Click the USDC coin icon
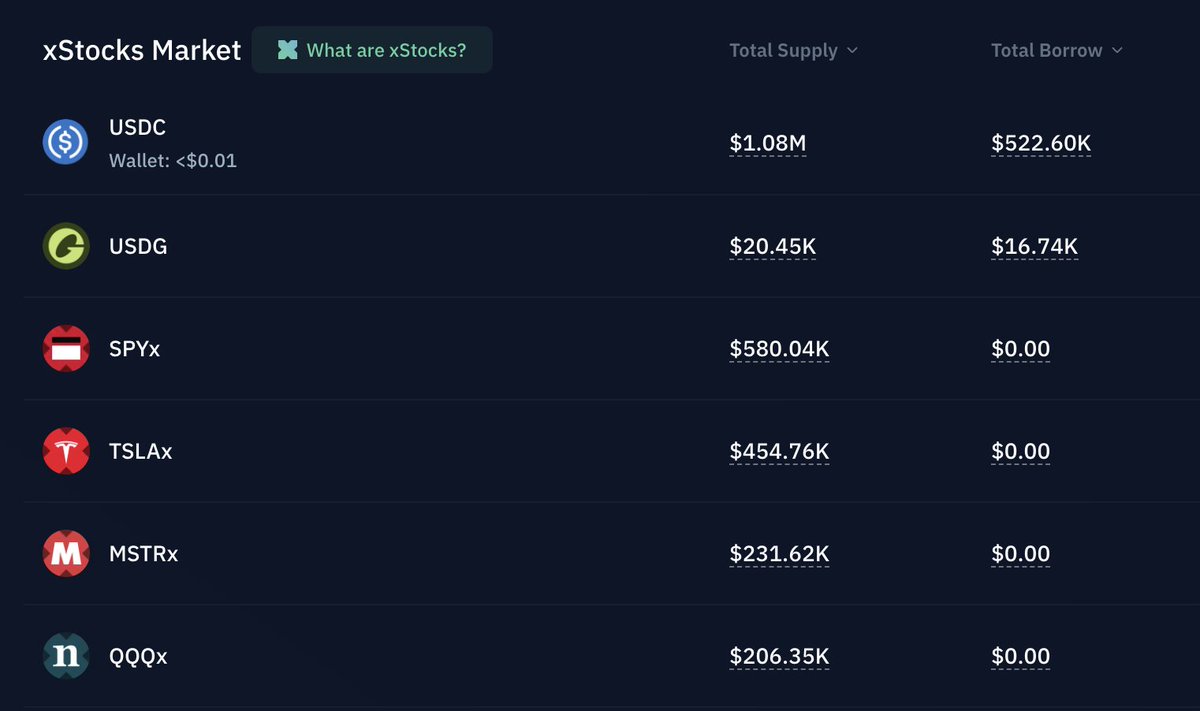The width and height of the screenshot is (1200, 711). (x=66, y=143)
